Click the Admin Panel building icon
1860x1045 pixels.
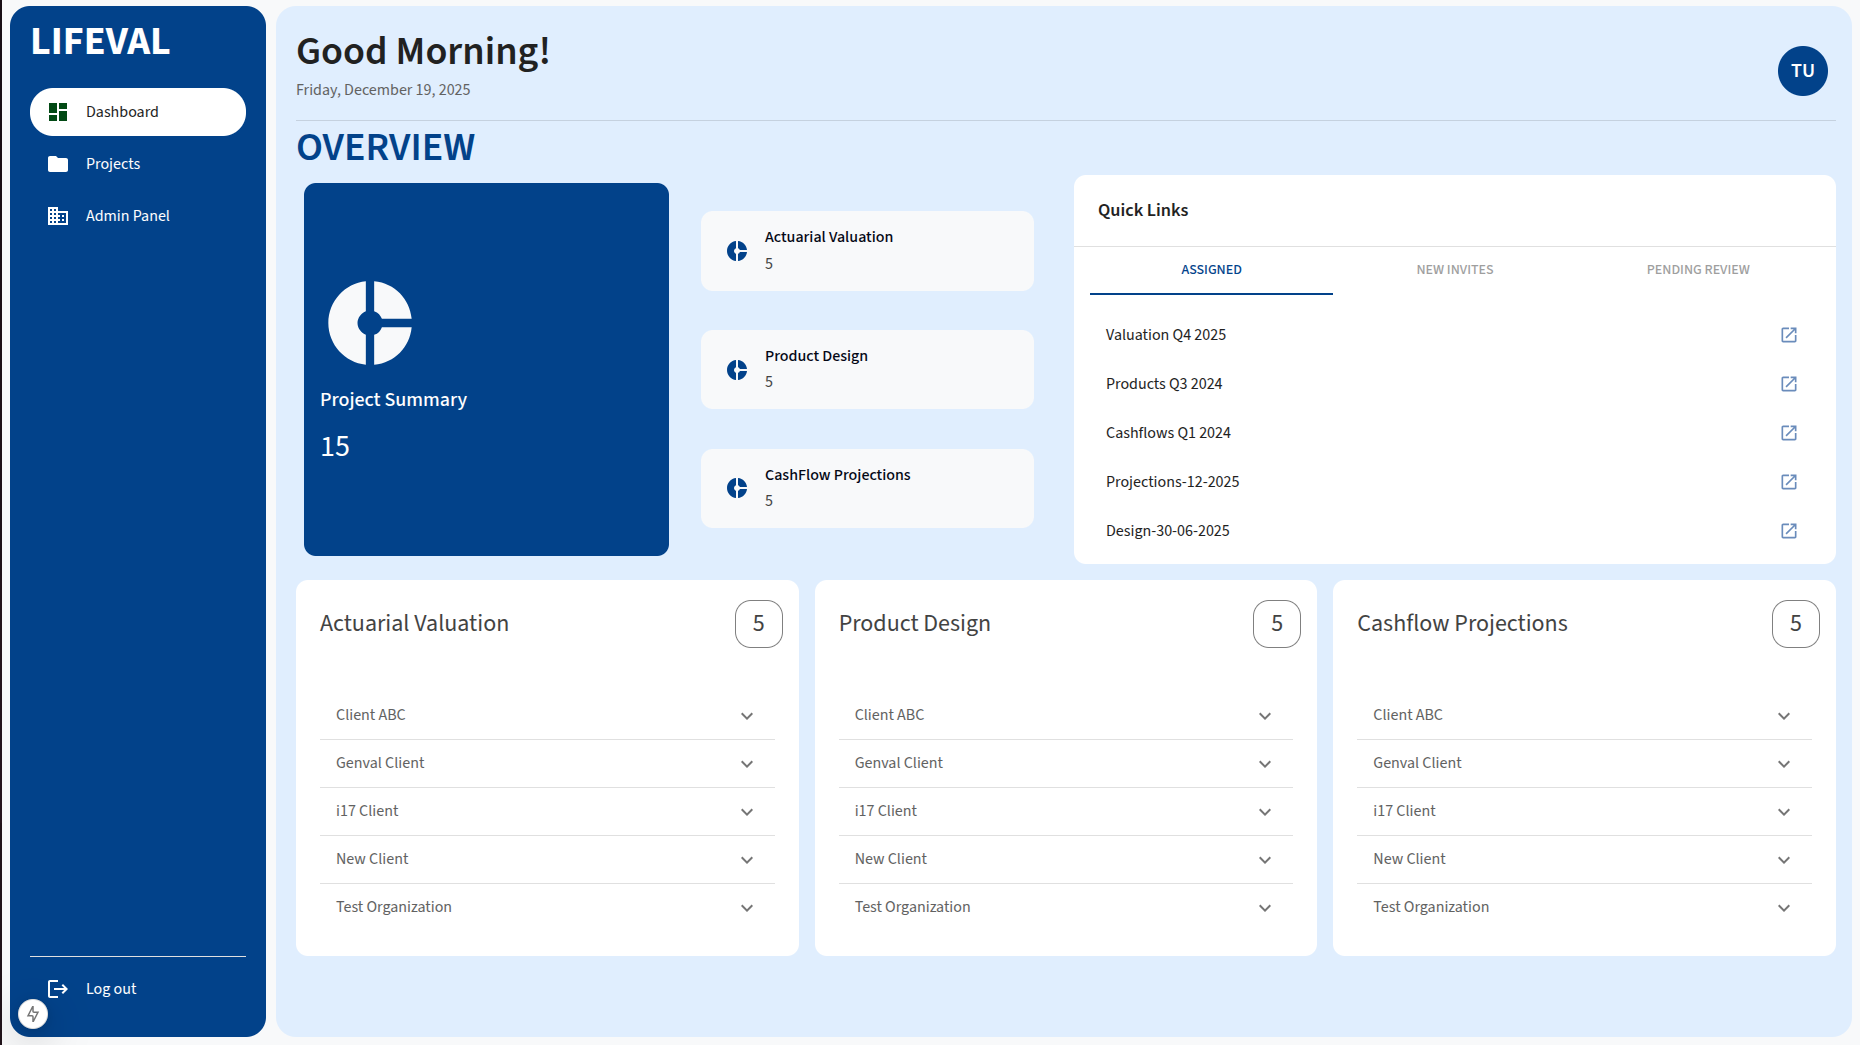click(x=58, y=216)
